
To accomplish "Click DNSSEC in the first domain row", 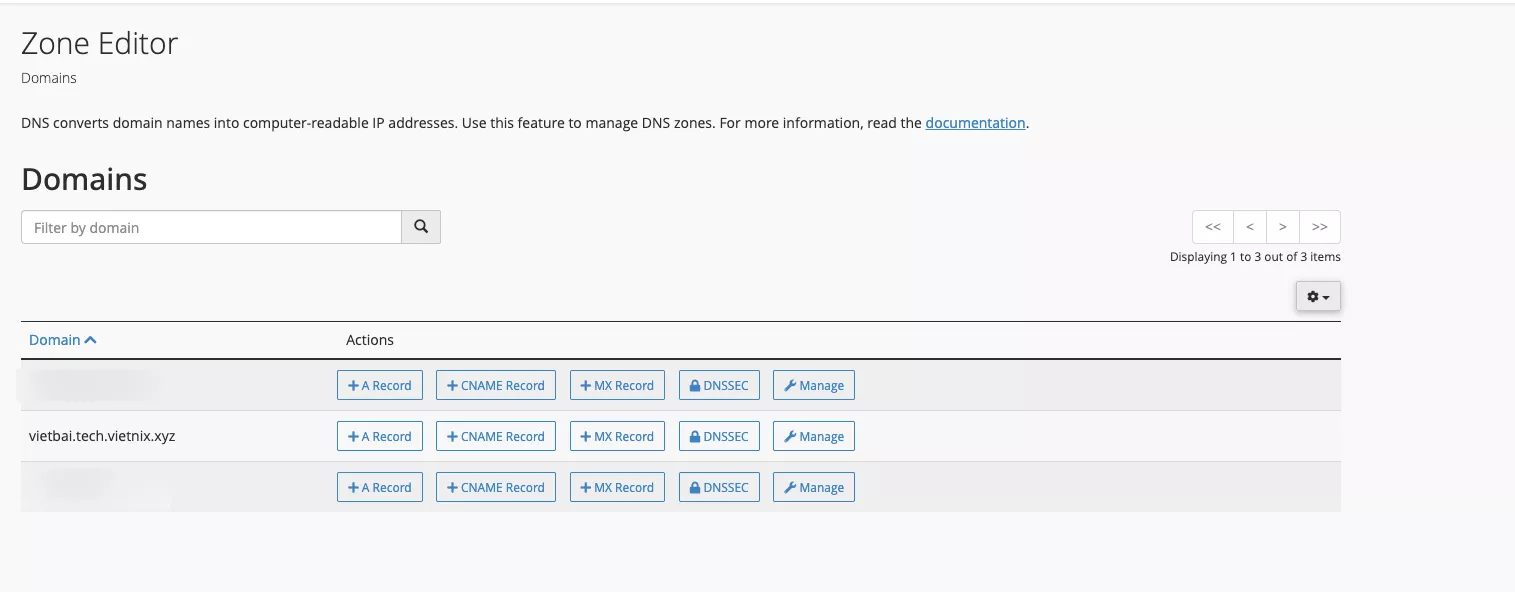I will (x=719, y=386).
